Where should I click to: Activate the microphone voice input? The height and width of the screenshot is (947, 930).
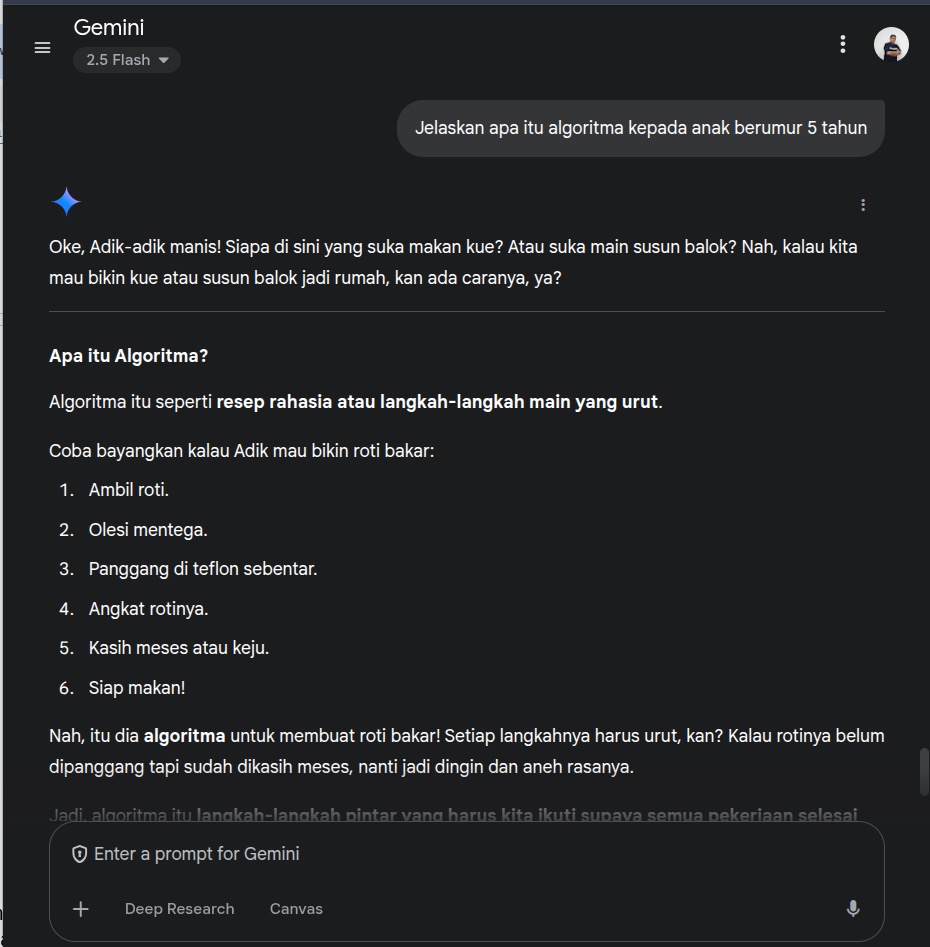click(x=853, y=909)
